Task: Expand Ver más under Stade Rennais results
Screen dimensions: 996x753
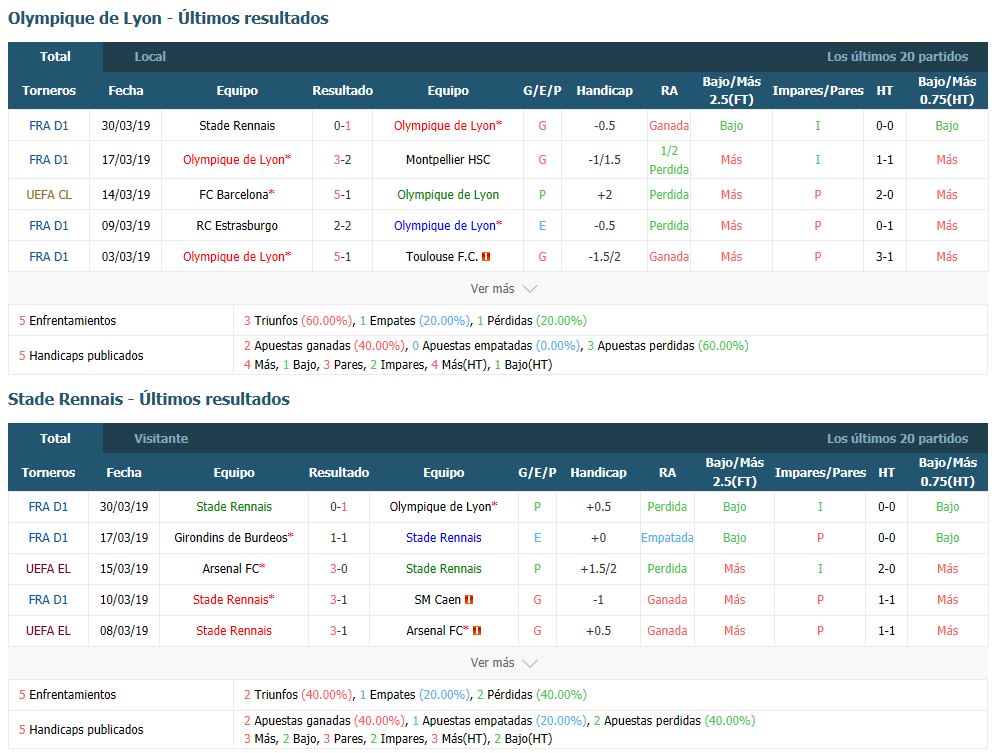Action: [503, 663]
